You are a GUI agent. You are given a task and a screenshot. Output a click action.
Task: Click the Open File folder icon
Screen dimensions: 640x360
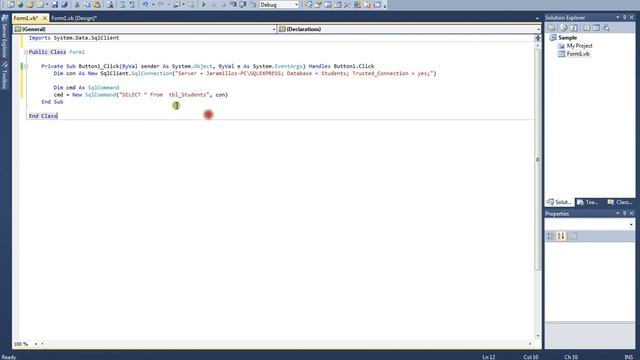30,4
